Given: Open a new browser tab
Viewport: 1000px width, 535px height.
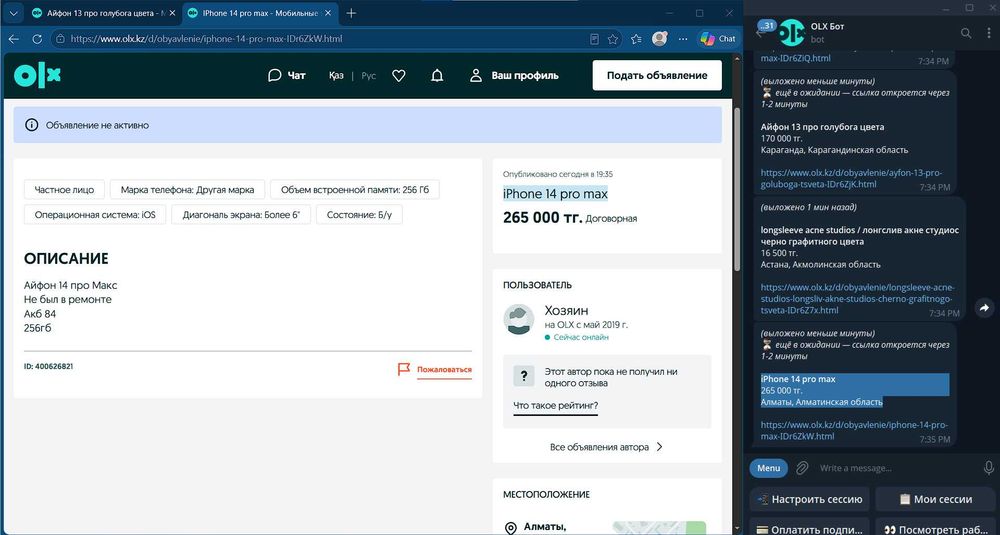Looking at the screenshot, I should click(x=351, y=13).
